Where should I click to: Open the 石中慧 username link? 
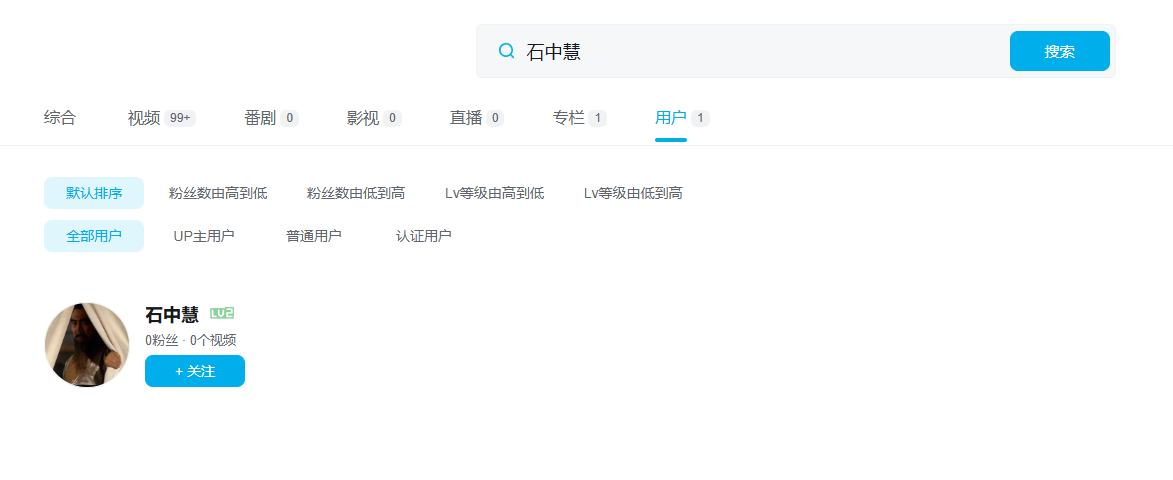coord(172,315)
